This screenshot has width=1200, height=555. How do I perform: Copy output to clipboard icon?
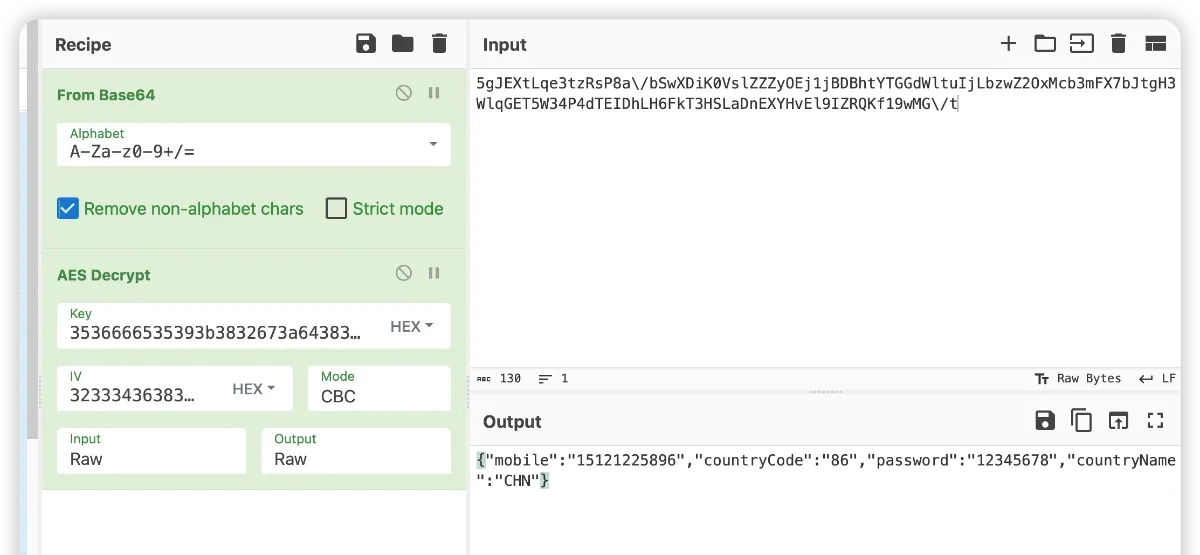(x=1081, y=420)
